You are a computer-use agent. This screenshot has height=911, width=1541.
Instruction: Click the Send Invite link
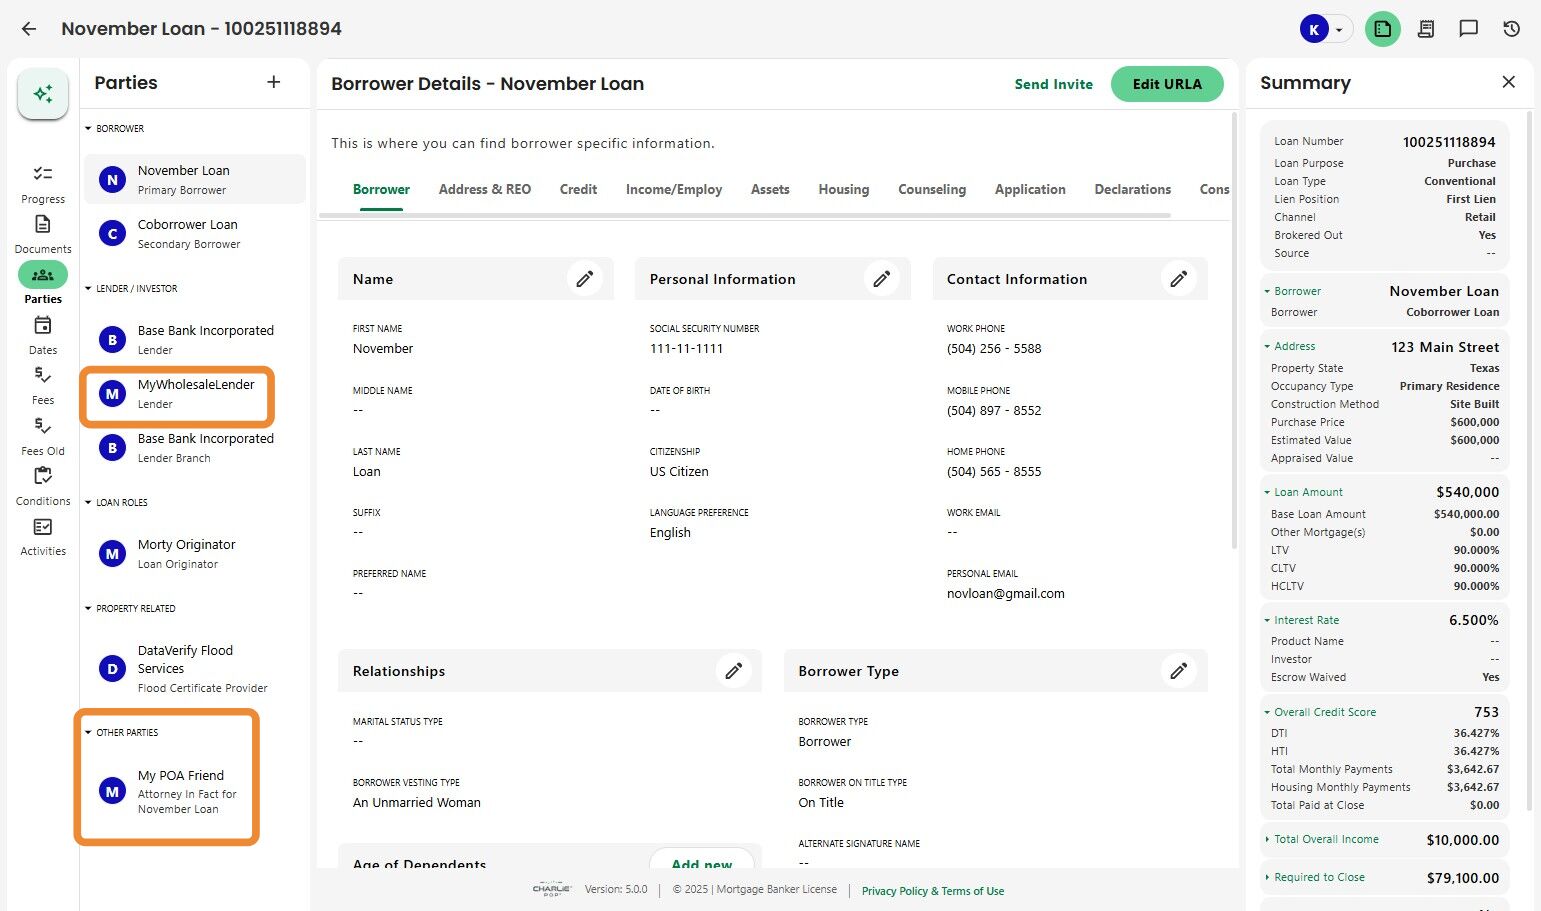click(x=1053, y=84)
